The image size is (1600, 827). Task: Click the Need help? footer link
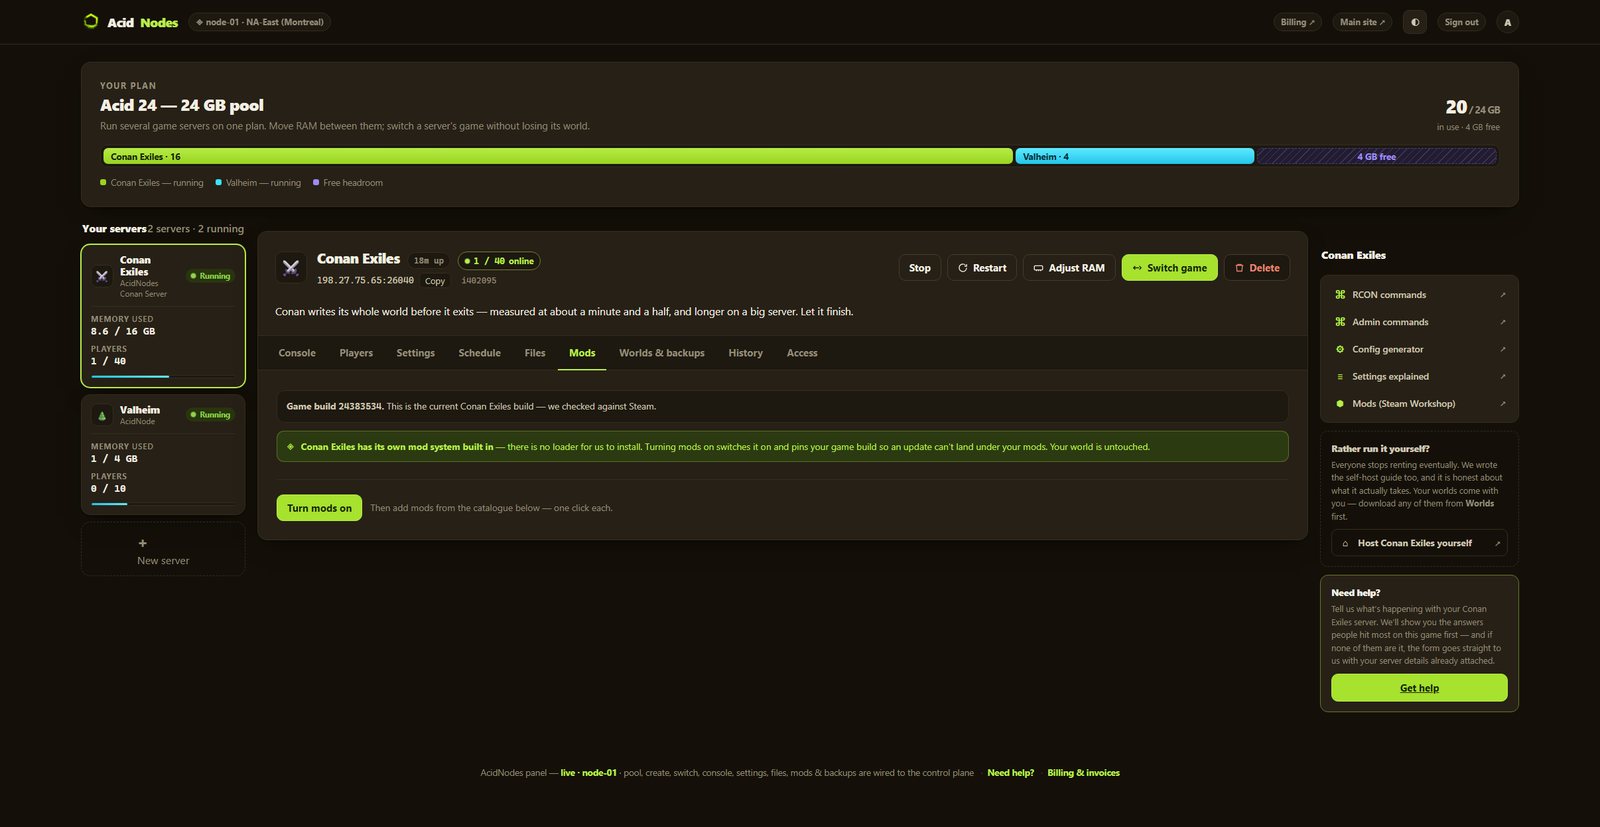click(1010, 773)
